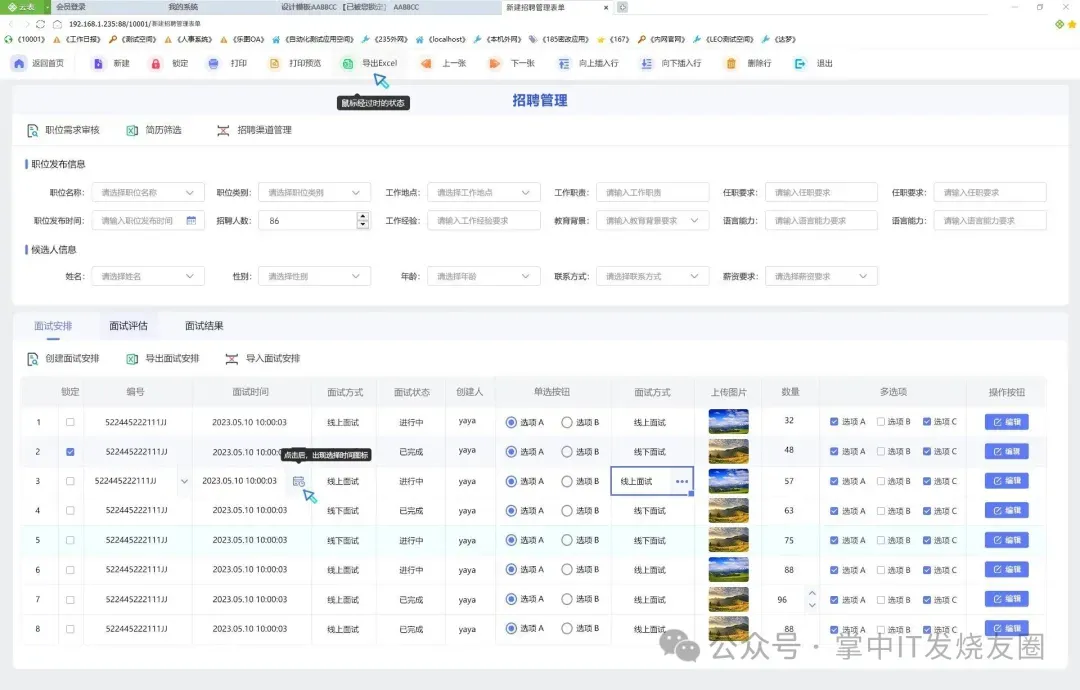Uncheck 多选项 选项 A in row 1
This screenshot has width=1080, height=690.
(x=834, y=421)
